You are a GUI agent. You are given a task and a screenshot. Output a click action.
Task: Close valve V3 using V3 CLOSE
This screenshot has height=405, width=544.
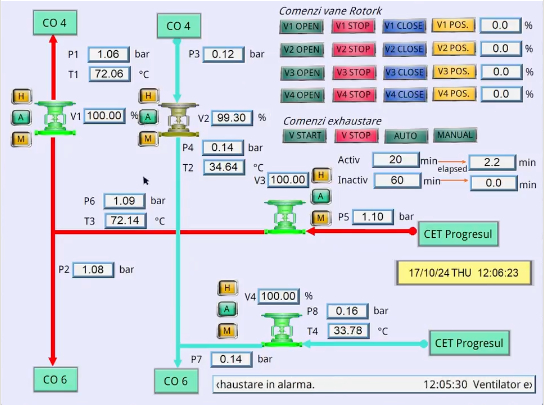pyautogui.click(x=405, y=73)
